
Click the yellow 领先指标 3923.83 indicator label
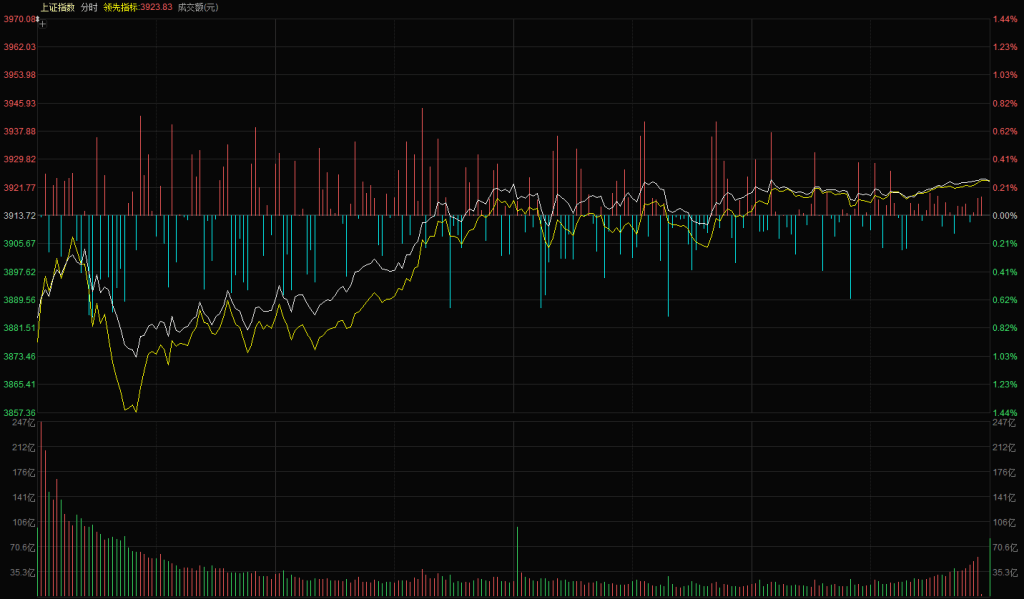point(138,6)
